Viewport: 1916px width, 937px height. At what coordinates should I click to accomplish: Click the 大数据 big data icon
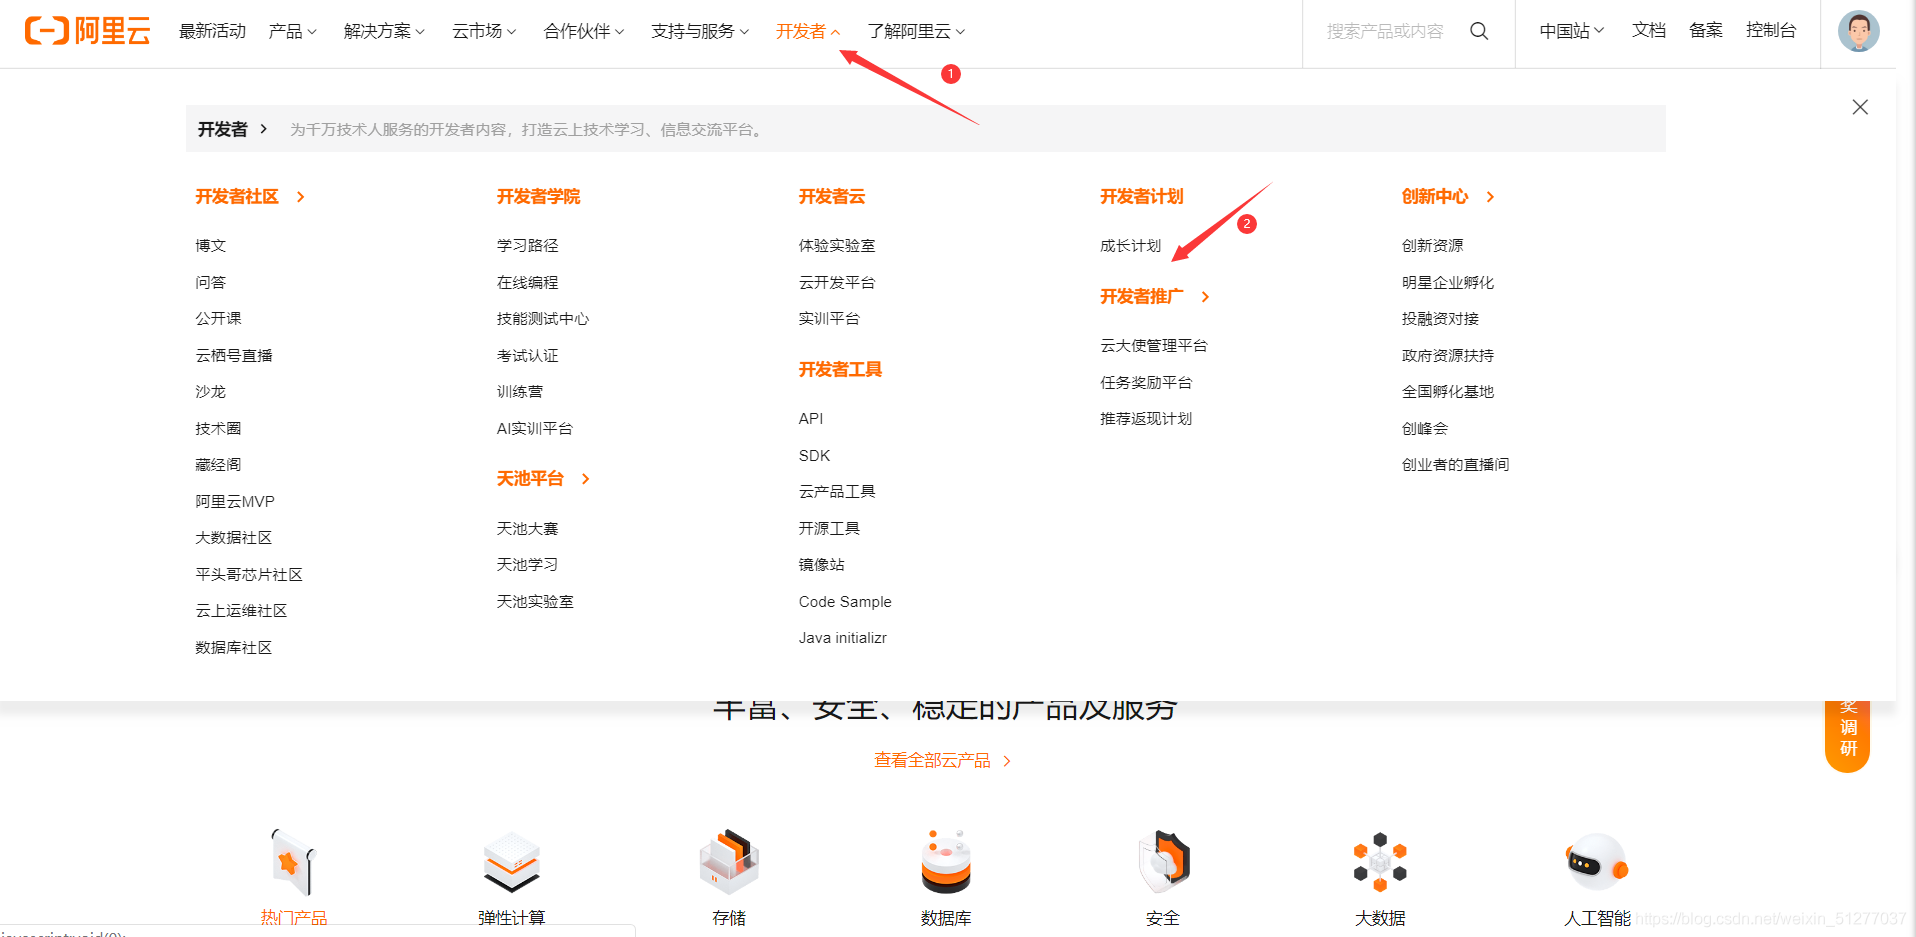(x=1380, y=862)
